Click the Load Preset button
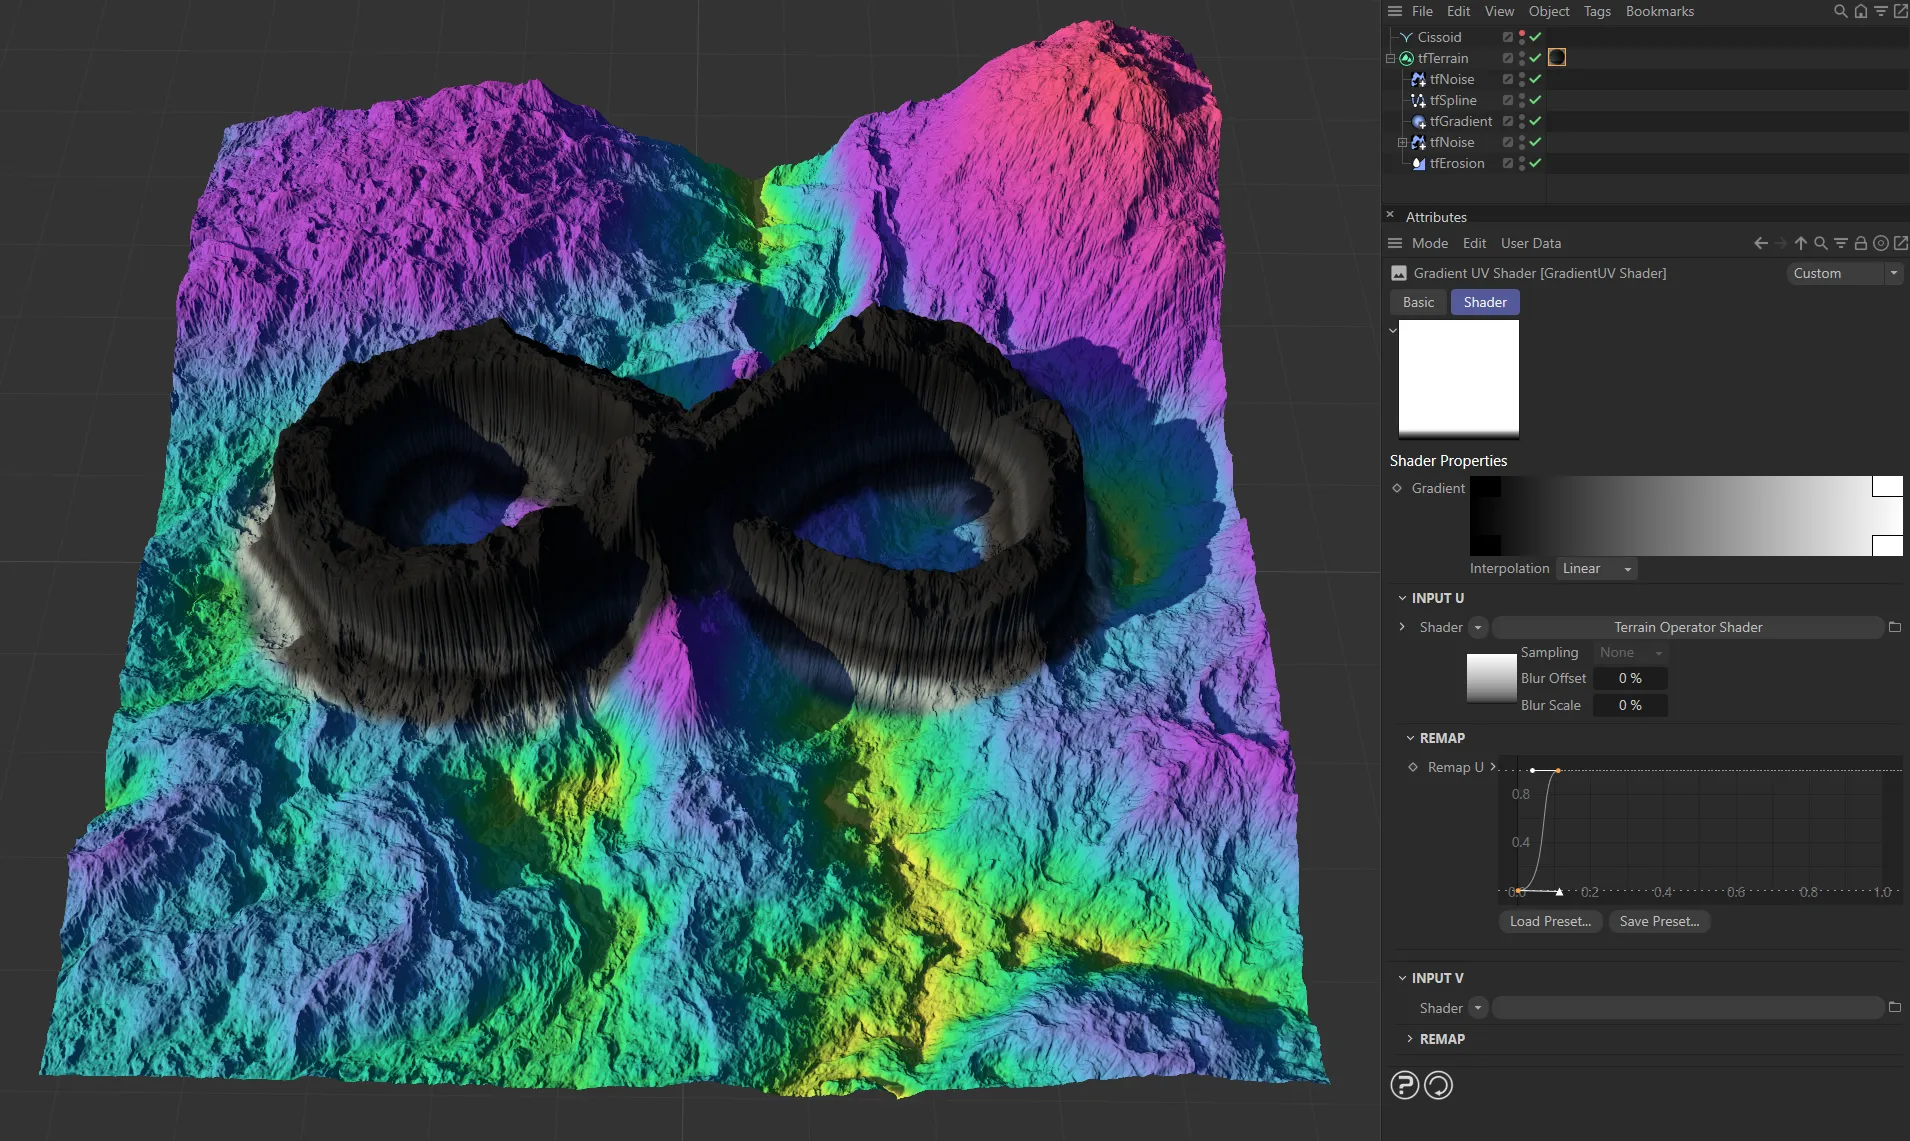This screenshot has height=1141, width=1910. pos(1550,921)
